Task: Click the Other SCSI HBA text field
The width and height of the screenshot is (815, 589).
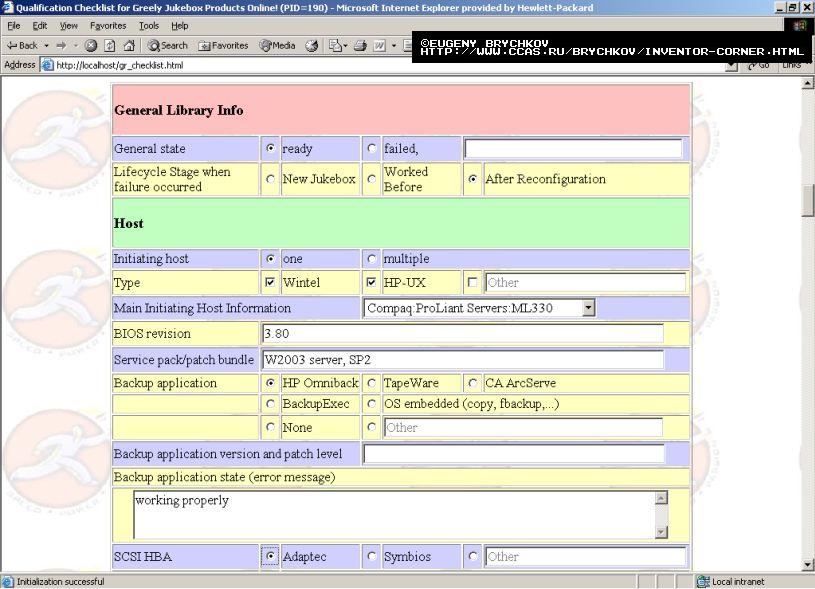Action: click(585, 556)
